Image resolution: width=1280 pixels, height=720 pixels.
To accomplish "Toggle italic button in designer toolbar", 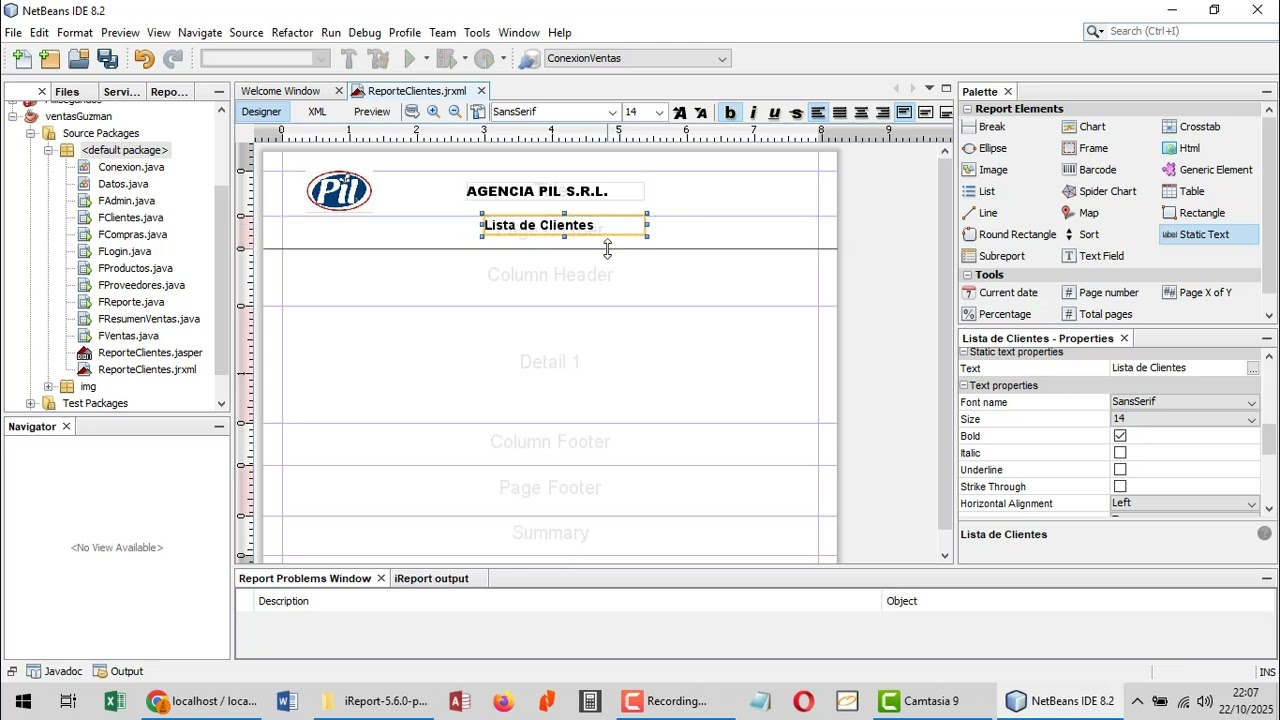I will tap(752, 113).
